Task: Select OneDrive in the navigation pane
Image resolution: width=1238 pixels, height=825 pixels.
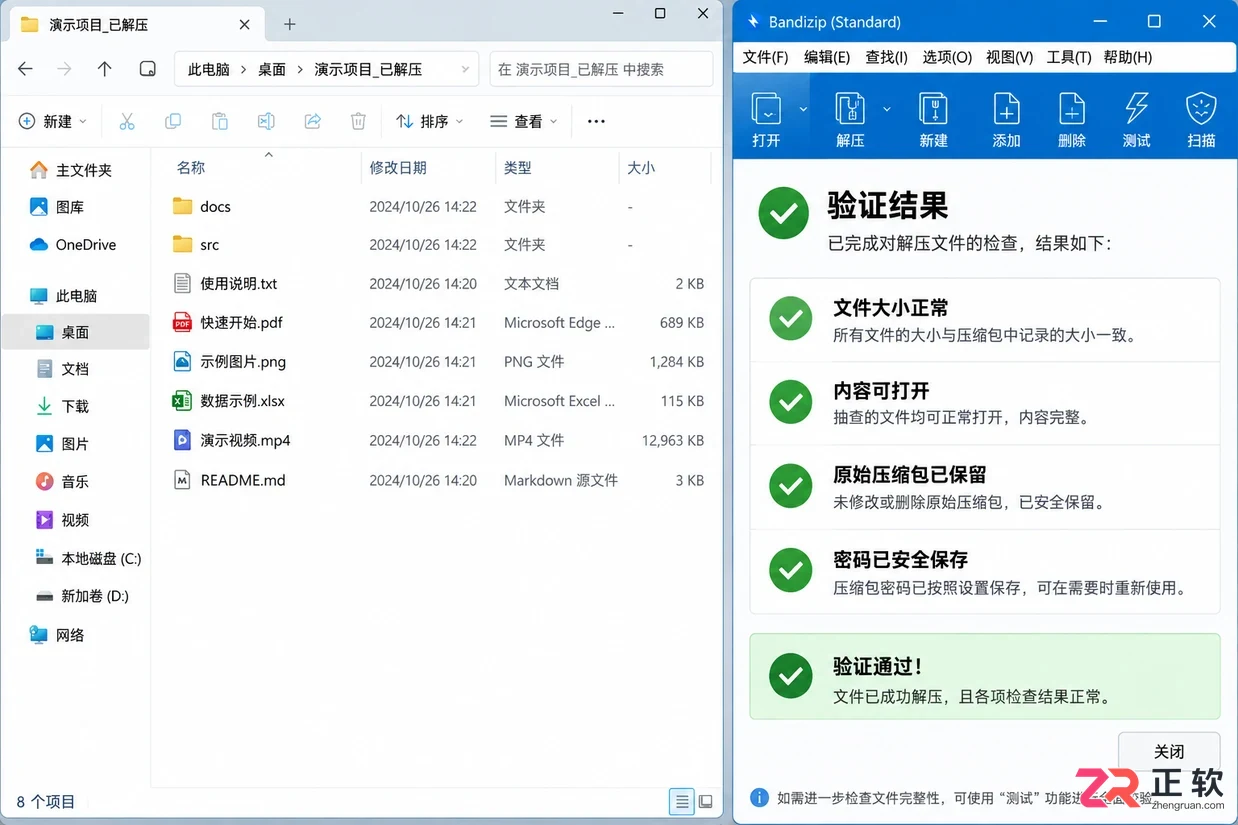Action: 75,244
